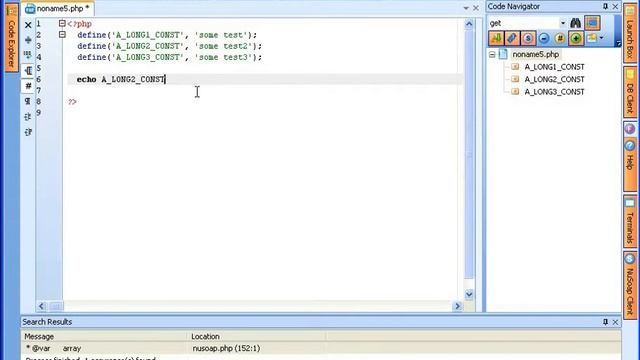Click the define 'A_LONG1_CONST' code line
The image size is (640, 360).
pos(167,35)
